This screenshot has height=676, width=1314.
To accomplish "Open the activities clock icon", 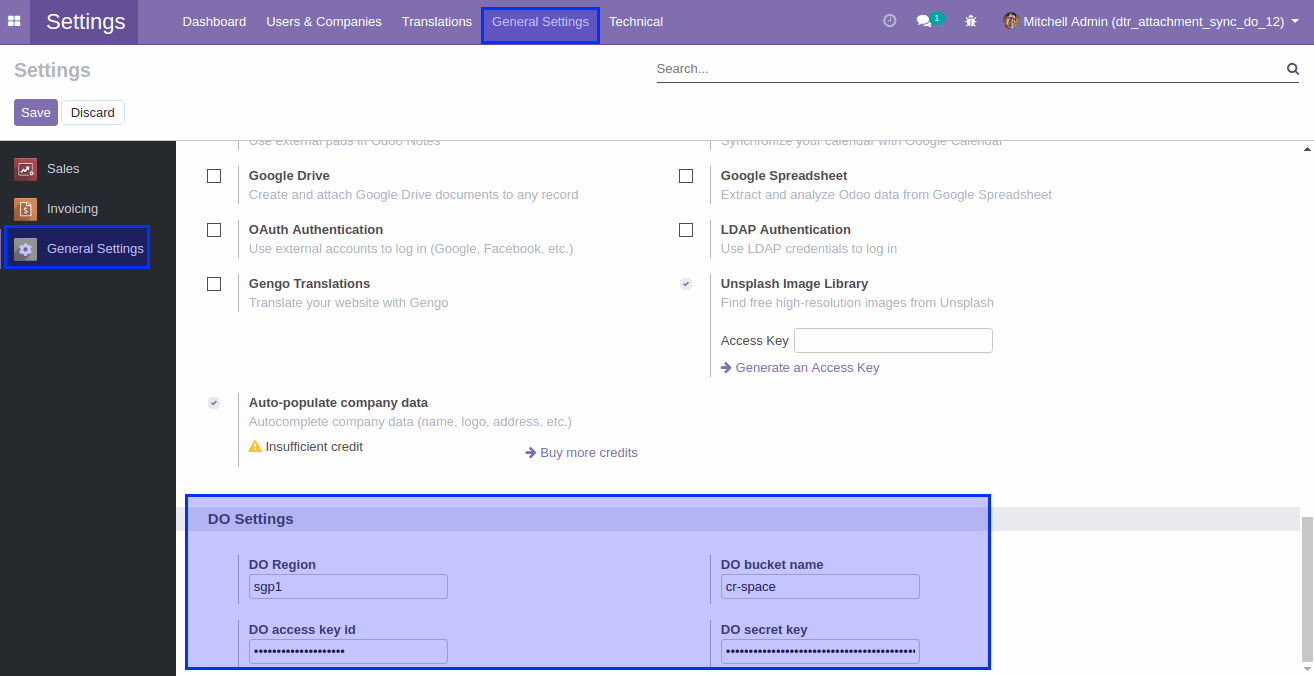I will tap(890, 21).
